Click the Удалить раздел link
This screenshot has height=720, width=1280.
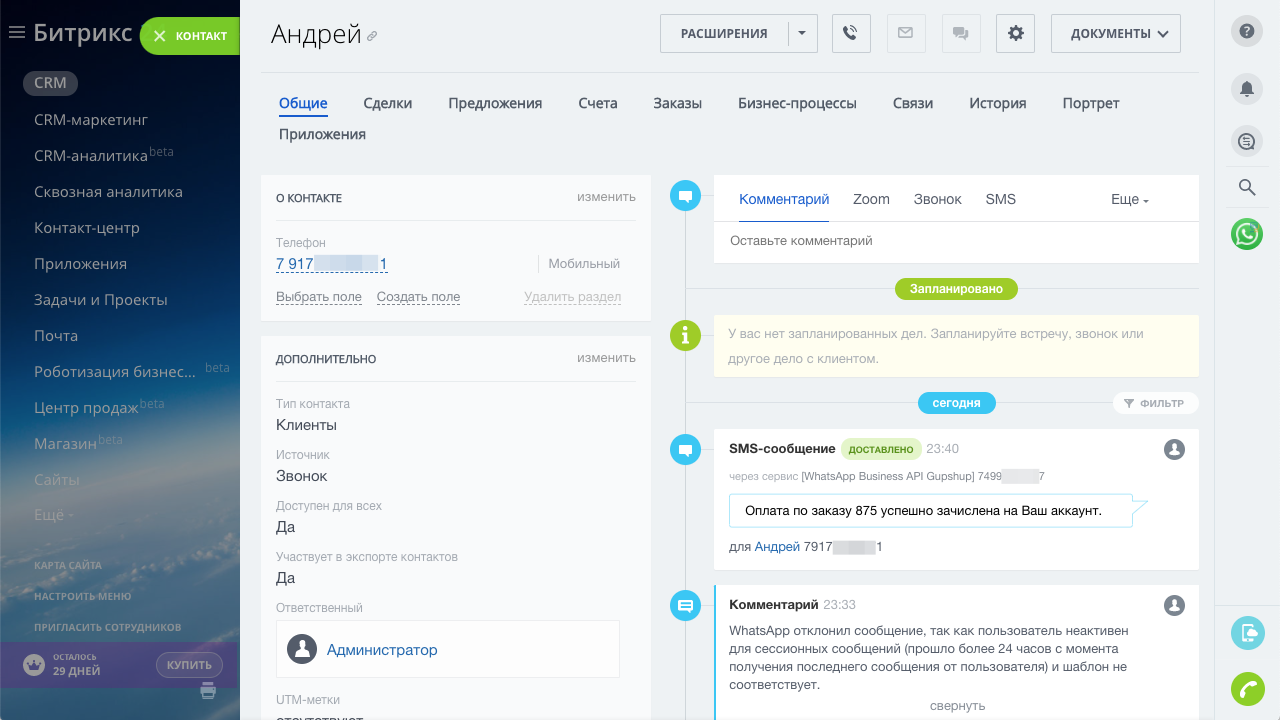coord(572,297)
